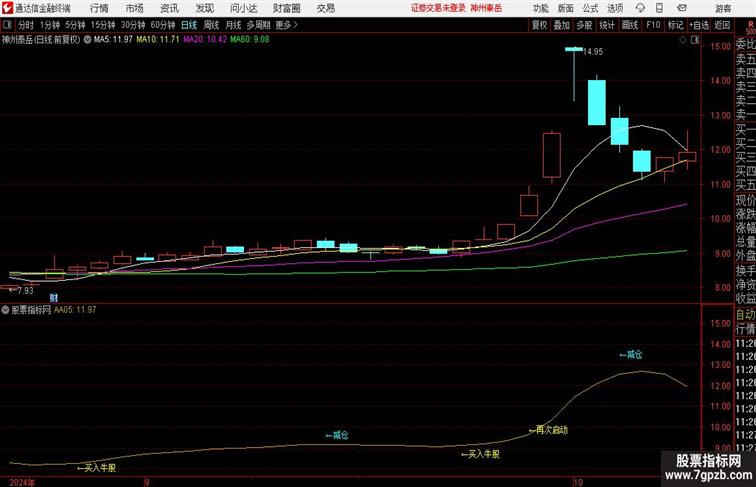
Task: Click the AA05: 11.97 indicator value
Action: tap(75, 310)
